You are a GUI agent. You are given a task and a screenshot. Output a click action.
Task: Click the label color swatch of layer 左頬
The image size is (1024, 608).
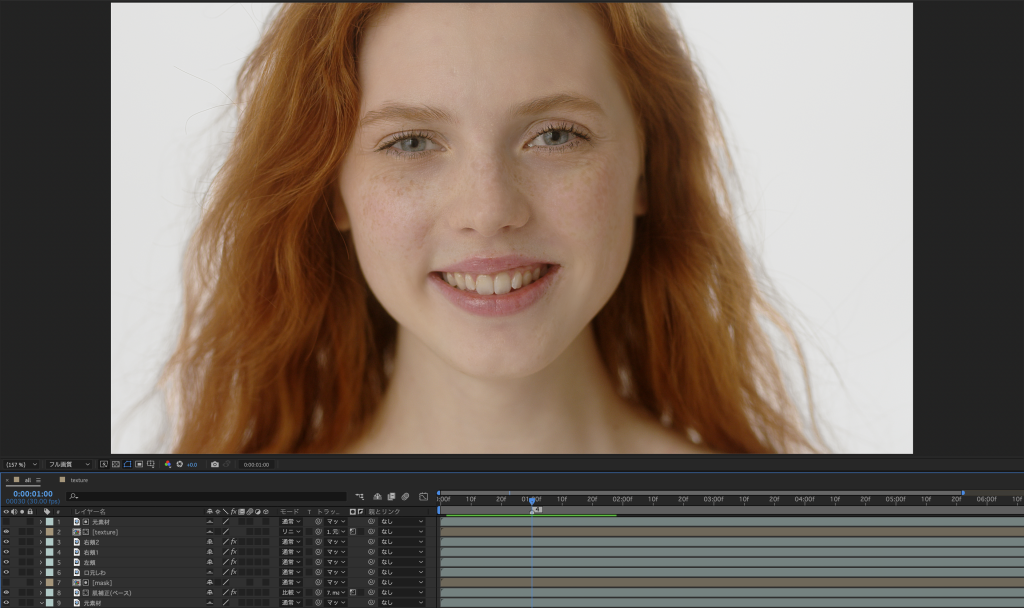click(50, 562)
